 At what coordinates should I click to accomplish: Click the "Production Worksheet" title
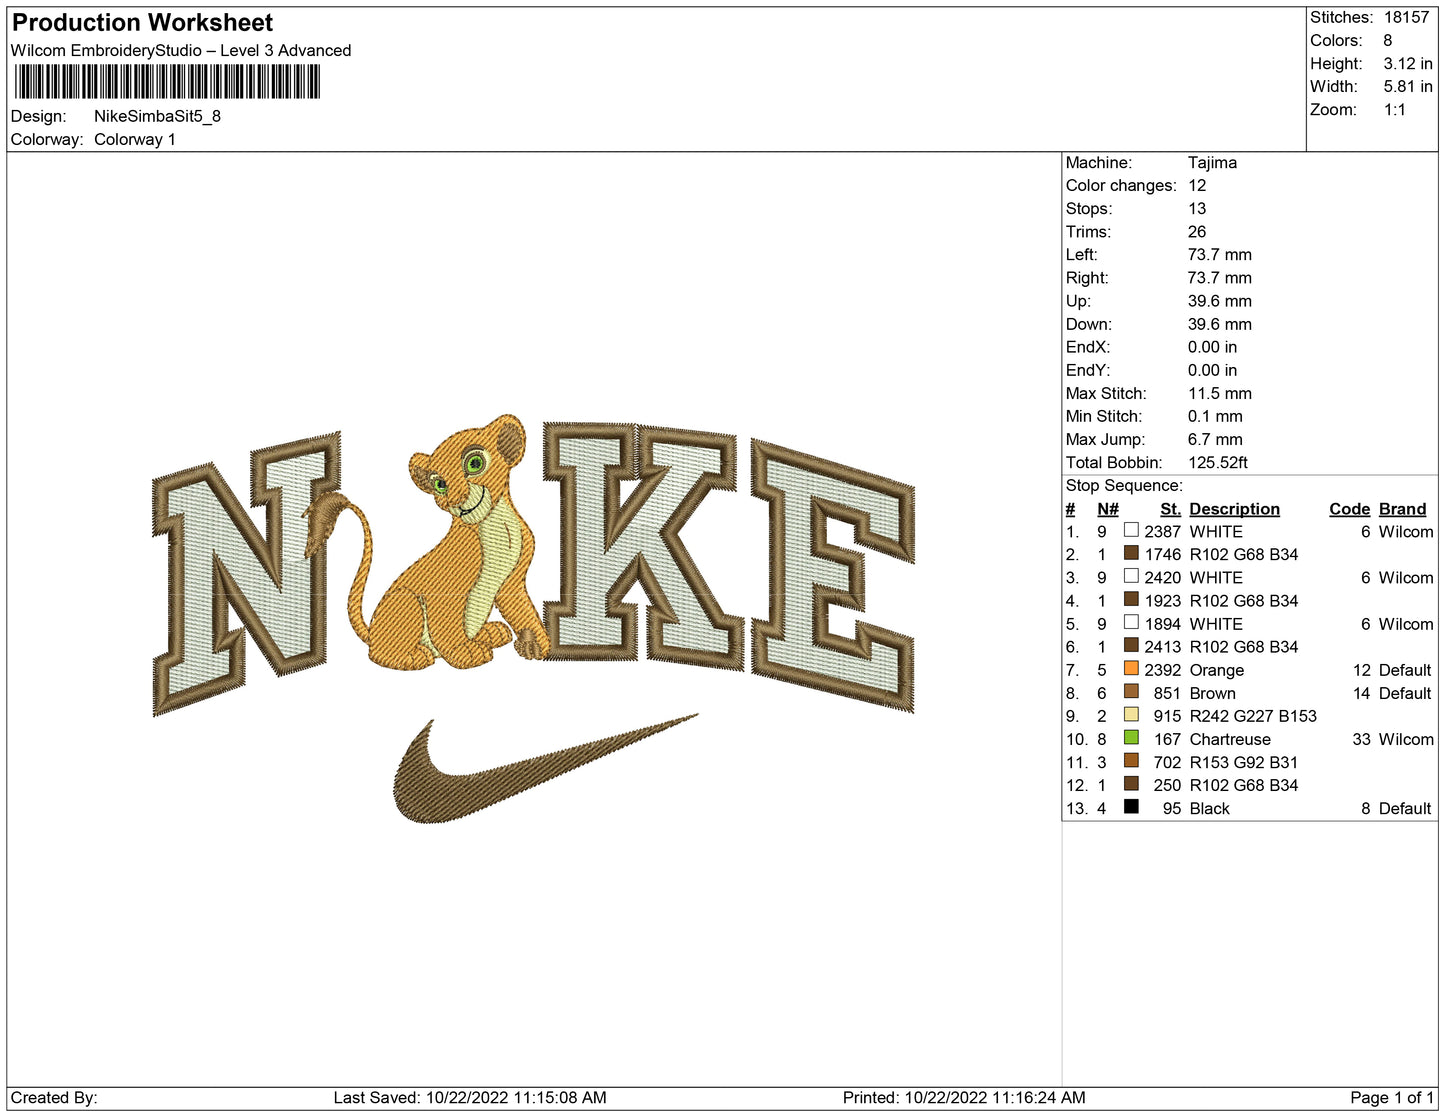pos(142,23)
